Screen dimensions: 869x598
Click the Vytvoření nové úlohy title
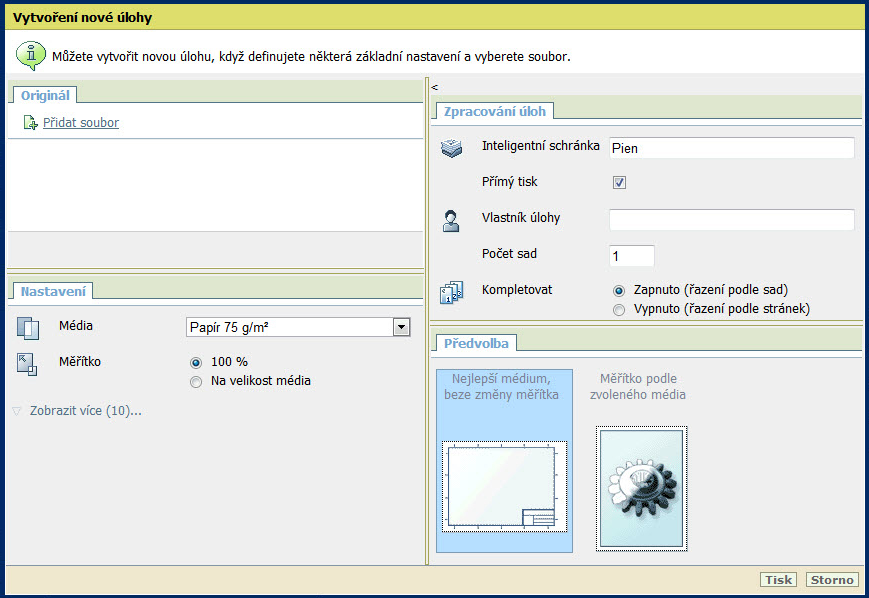(82, 18)
